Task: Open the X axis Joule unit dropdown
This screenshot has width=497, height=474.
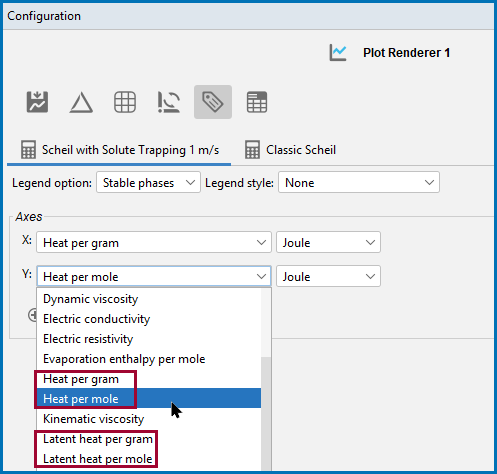Action: (x=328, y=242)
